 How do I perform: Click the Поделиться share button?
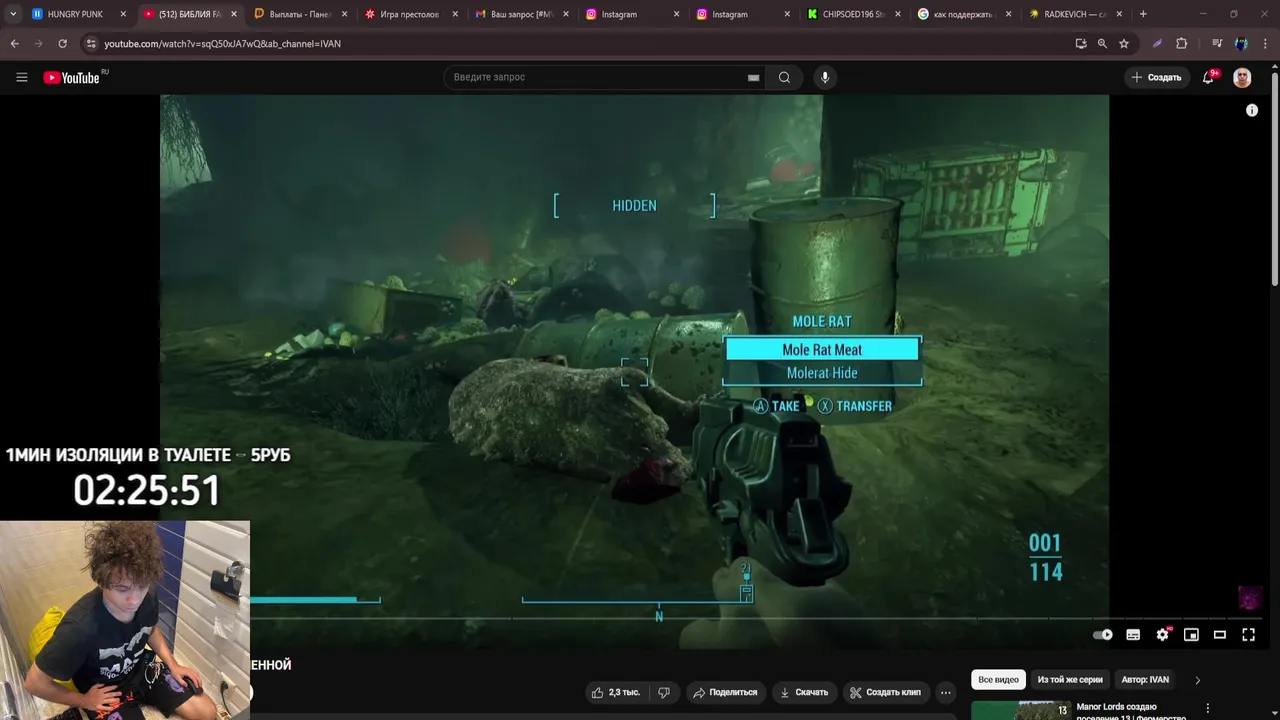[x=725, y=692]
